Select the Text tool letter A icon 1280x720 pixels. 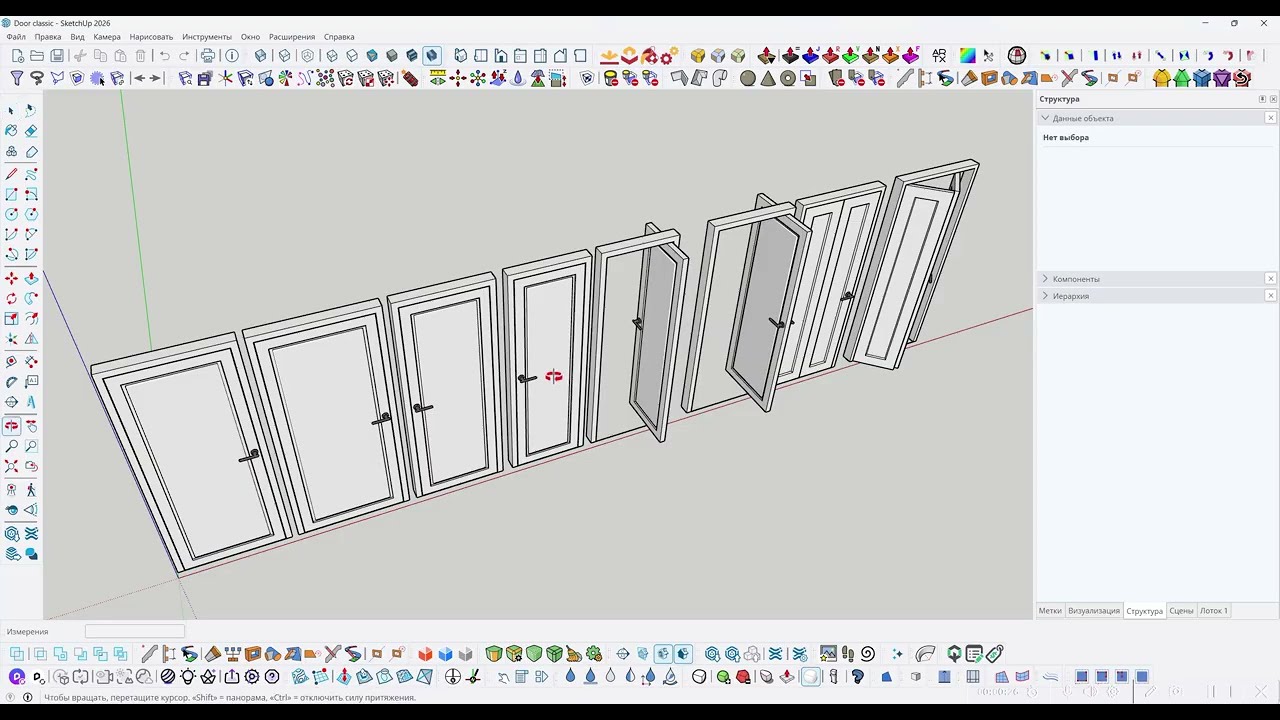coord(31,402)
